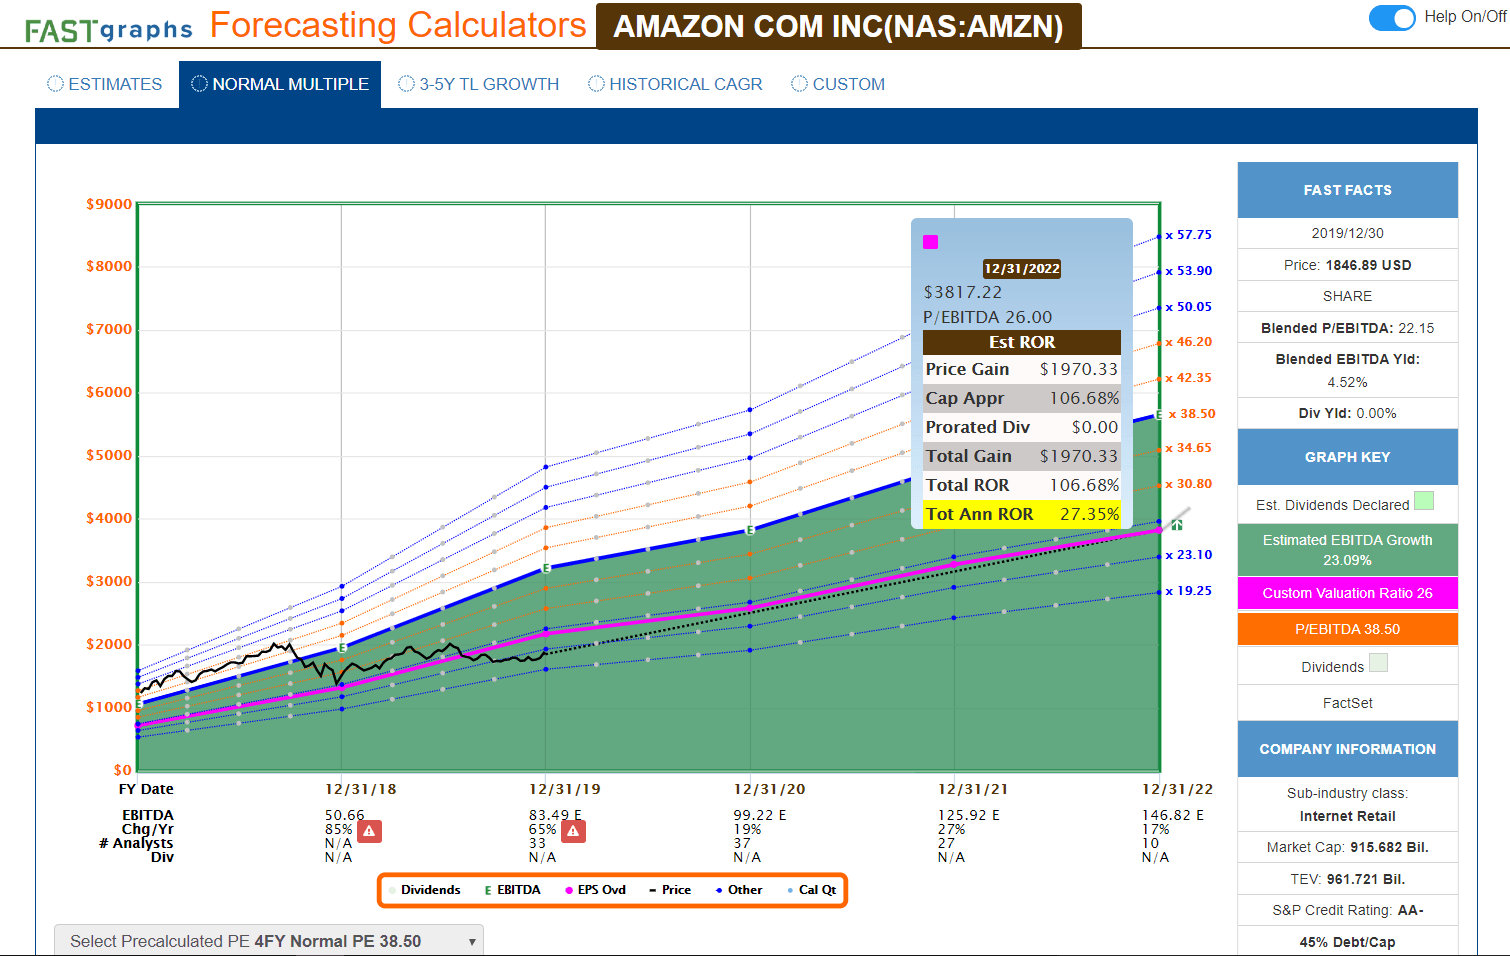This screenshot has height=956, width=1510.
Task: Click the 125.92 E EBITDA estimate
Action: pyautogui.click(x=969, y=815)
